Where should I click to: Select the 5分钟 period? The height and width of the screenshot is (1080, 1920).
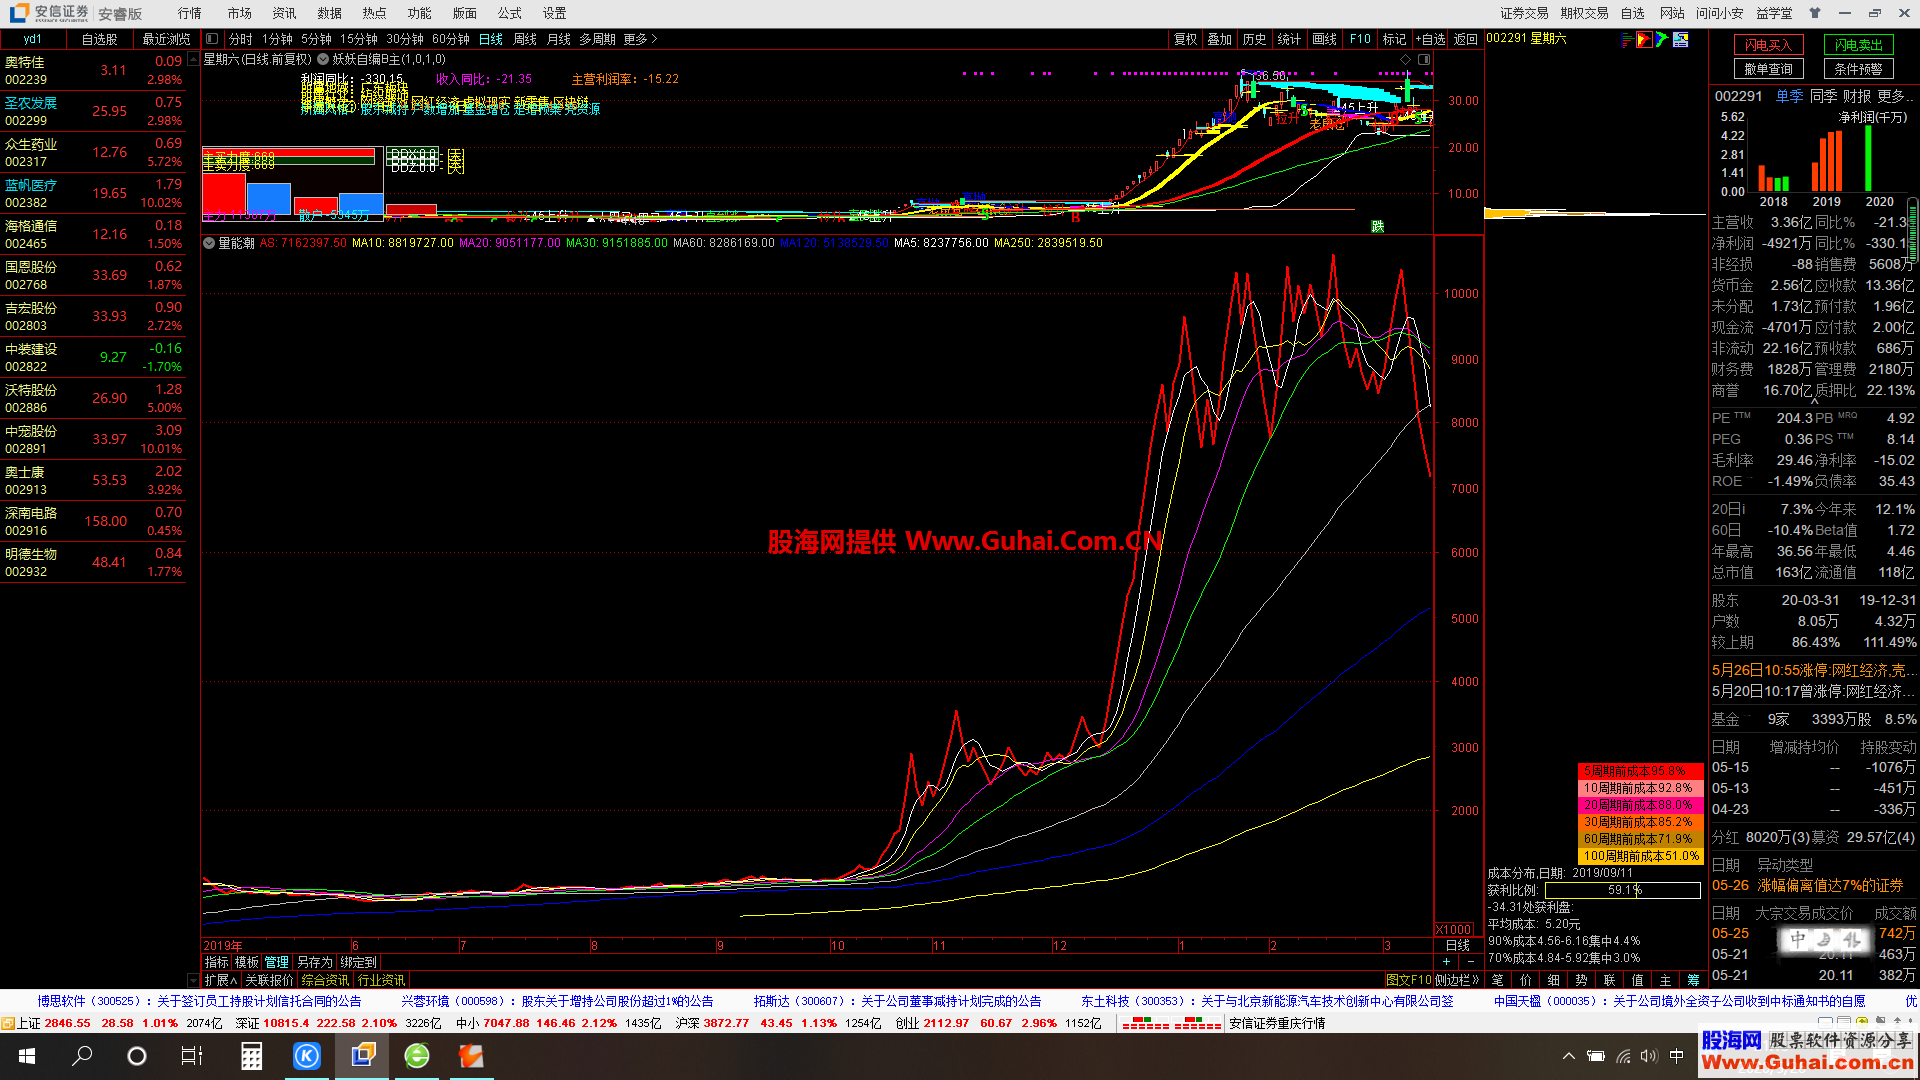[x=316, y=39]
